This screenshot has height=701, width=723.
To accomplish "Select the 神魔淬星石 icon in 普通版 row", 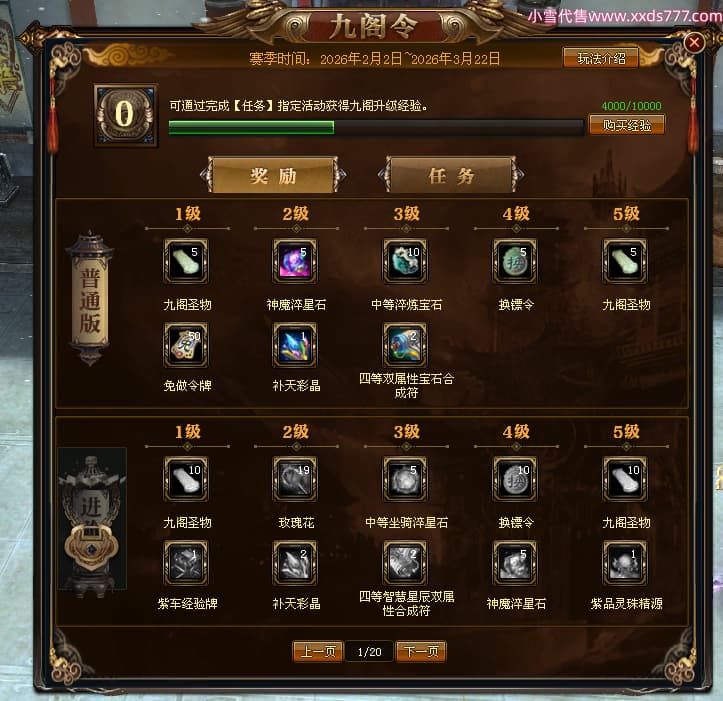I will click(295, 261).
